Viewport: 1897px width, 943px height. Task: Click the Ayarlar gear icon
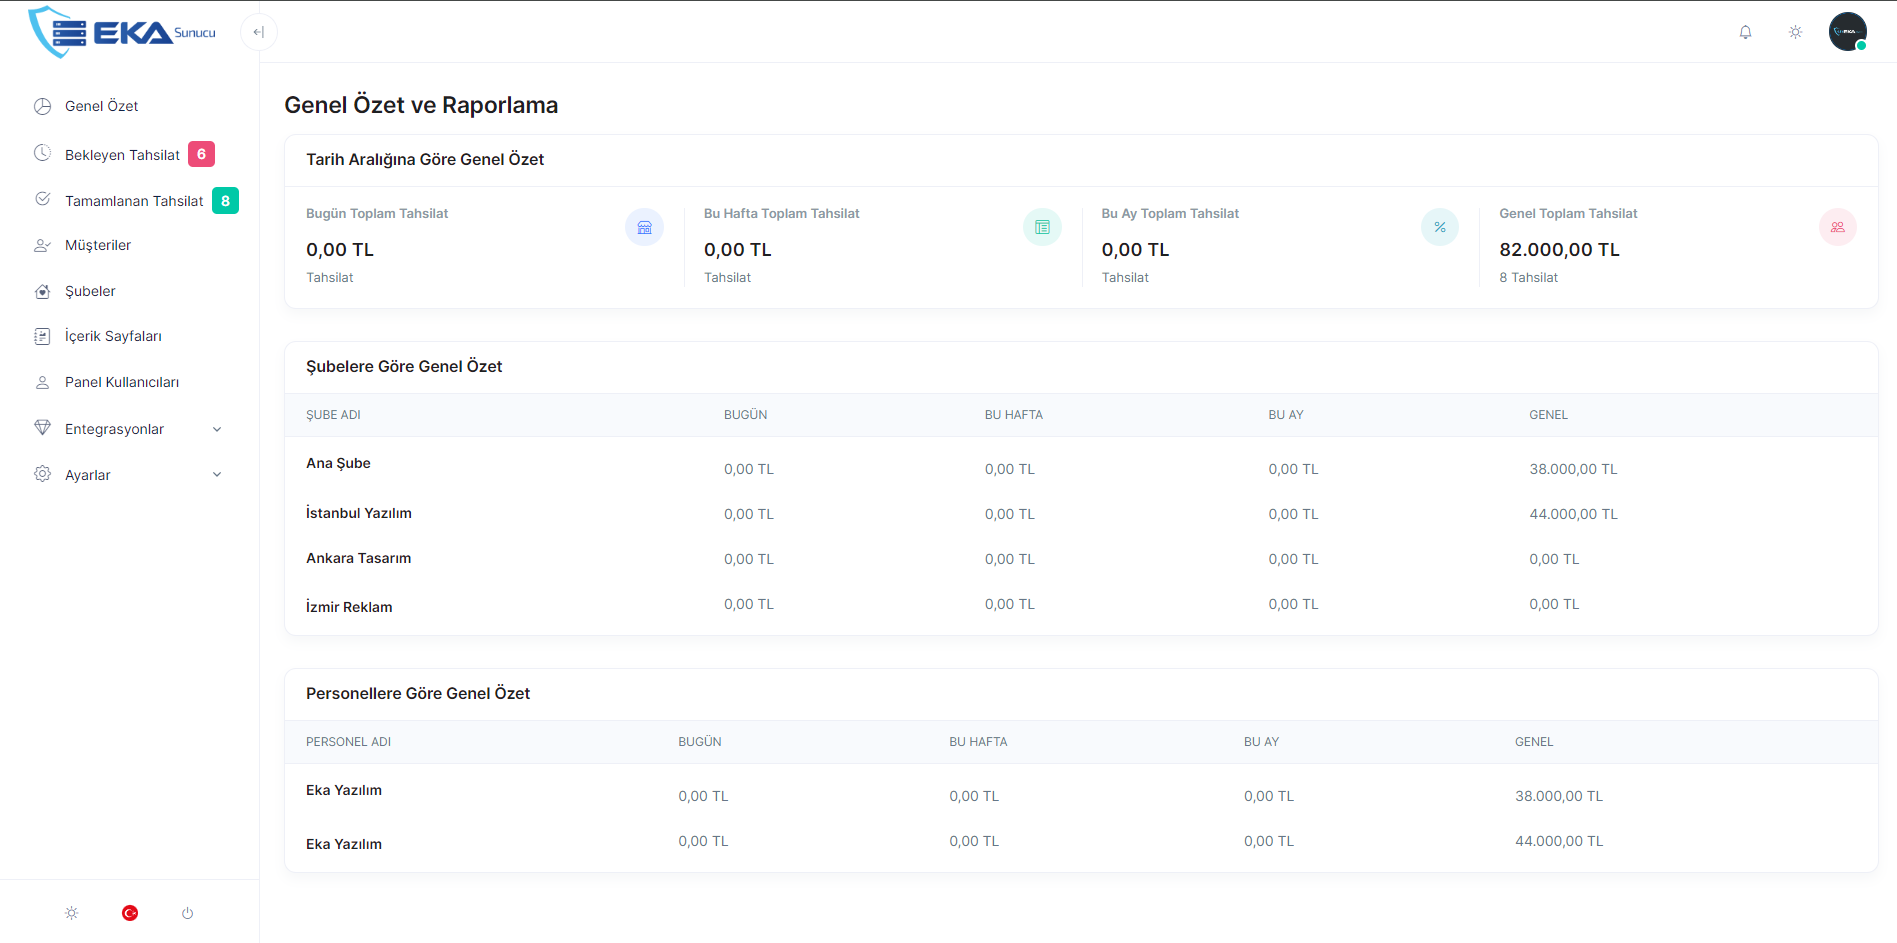42,474
